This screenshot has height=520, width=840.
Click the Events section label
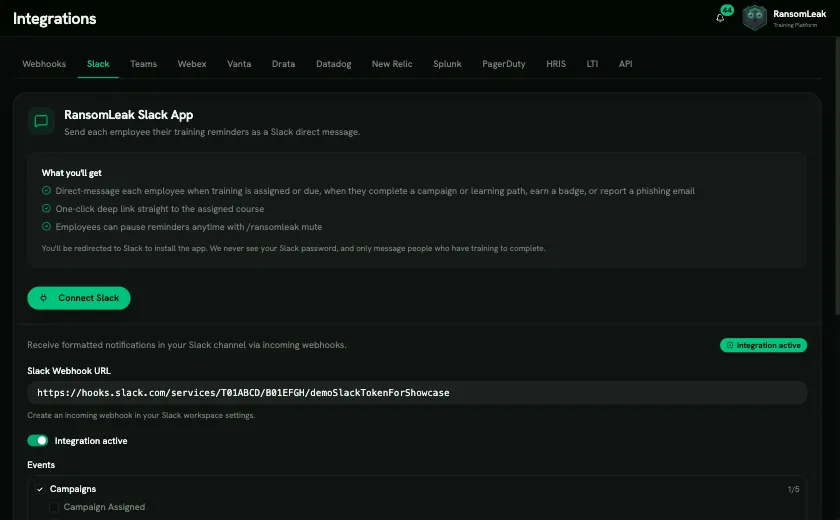[41, 465]
